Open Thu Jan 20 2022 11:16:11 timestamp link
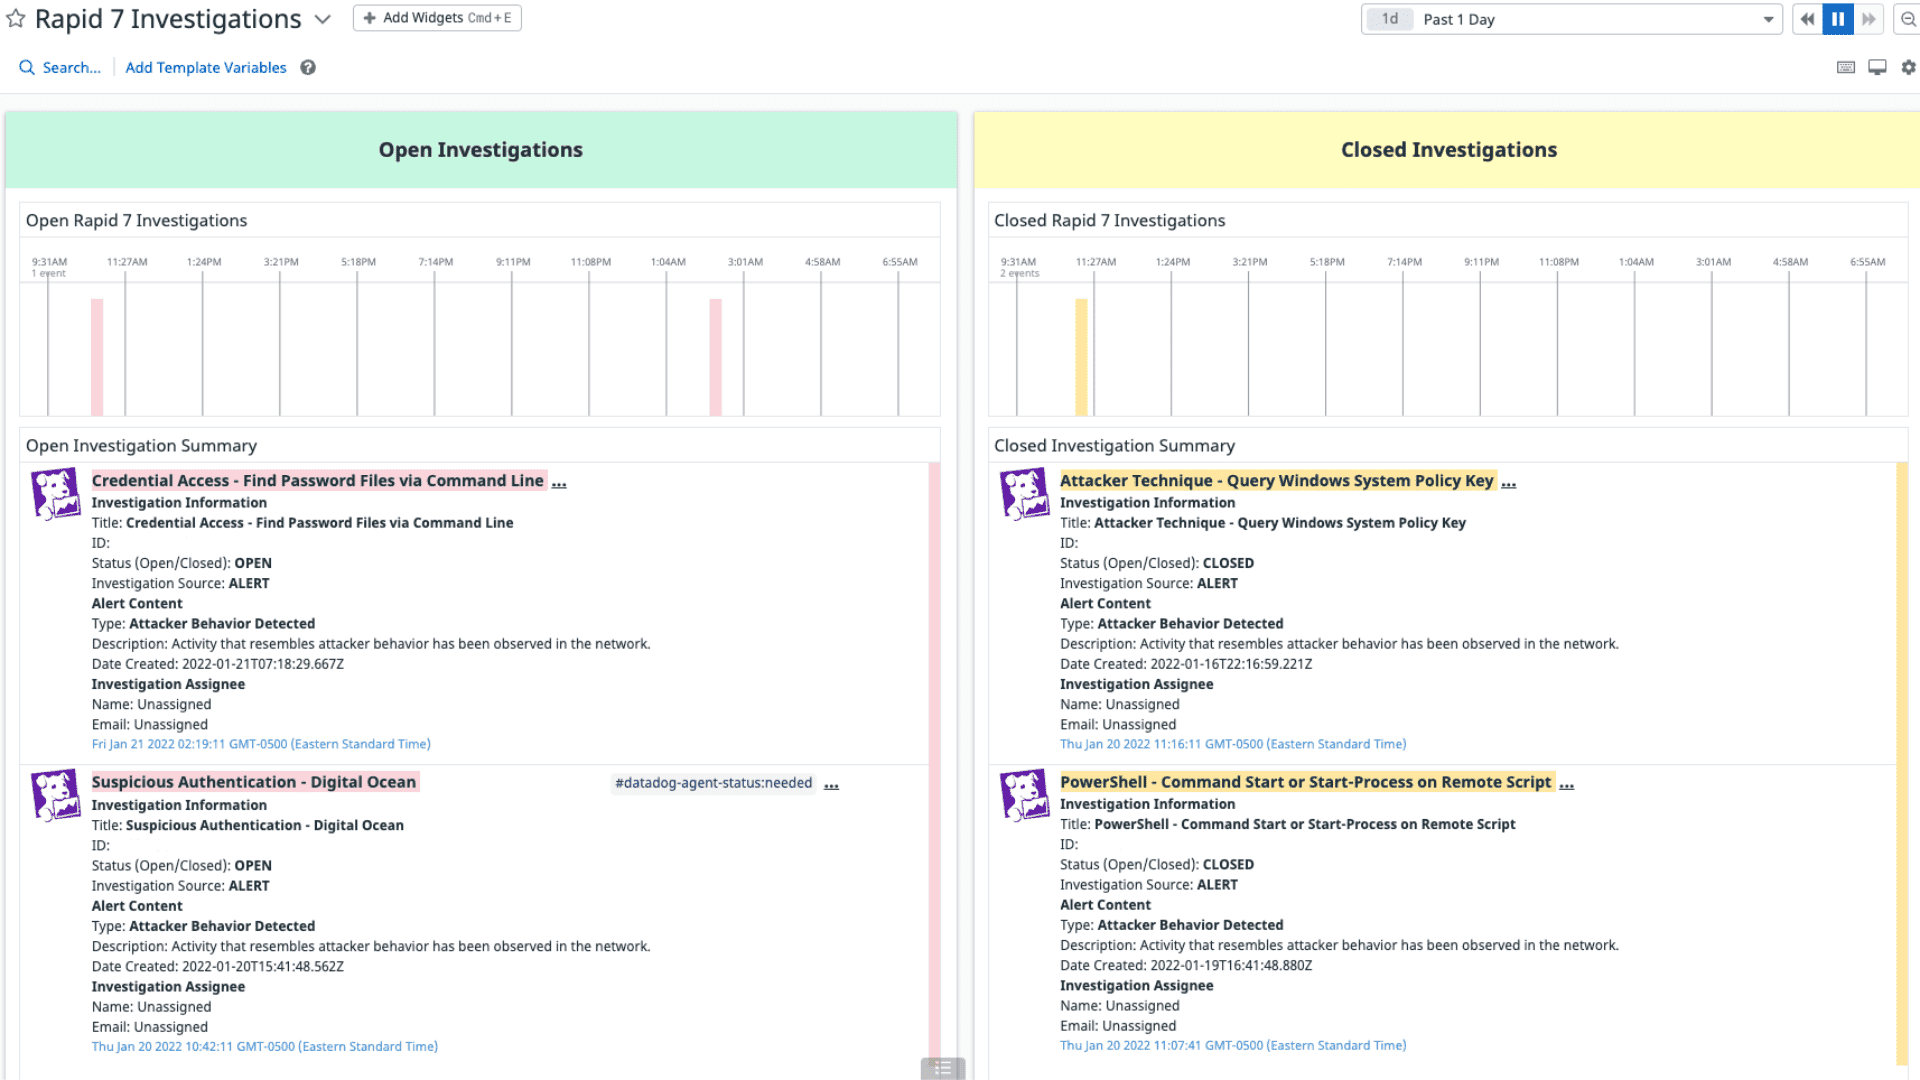 point(1233,744)
